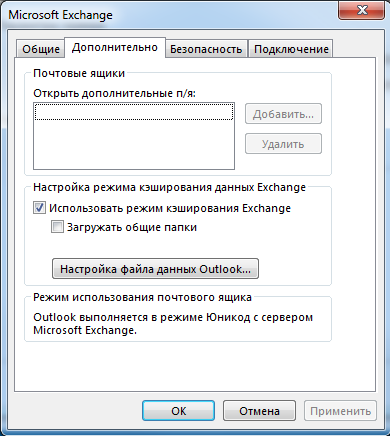Click inside the additional mailboxes list

tap(134, 136)
